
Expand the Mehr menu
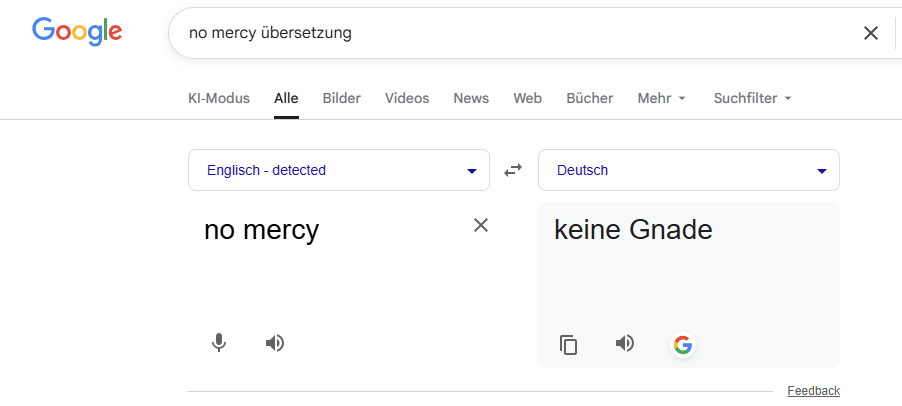click(x=661, y=98)
